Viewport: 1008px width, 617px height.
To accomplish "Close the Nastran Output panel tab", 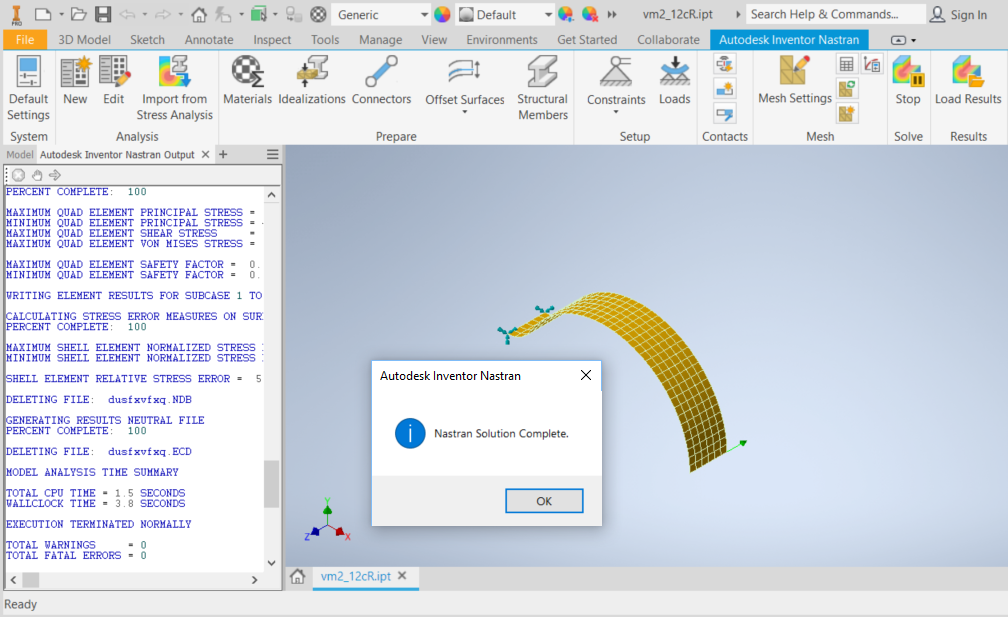I will coord(206,154).
